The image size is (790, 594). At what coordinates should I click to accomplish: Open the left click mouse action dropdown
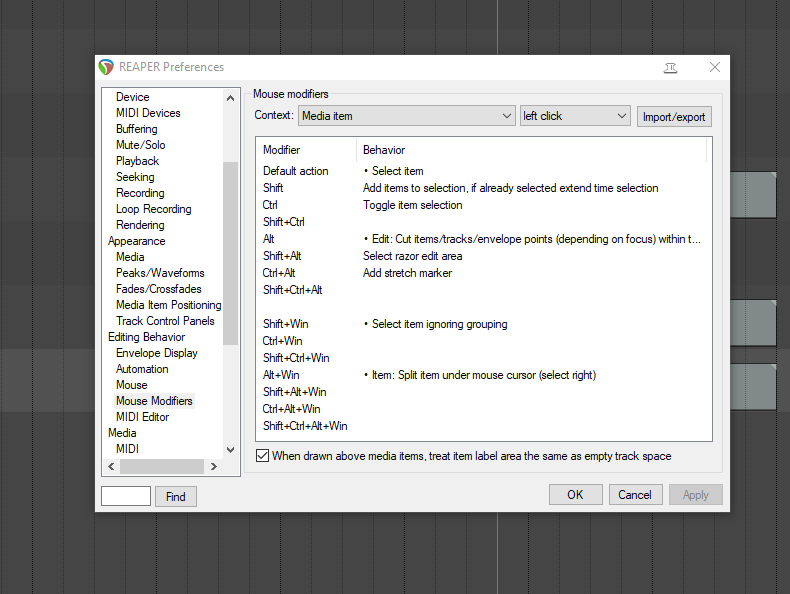pos(575,116)
